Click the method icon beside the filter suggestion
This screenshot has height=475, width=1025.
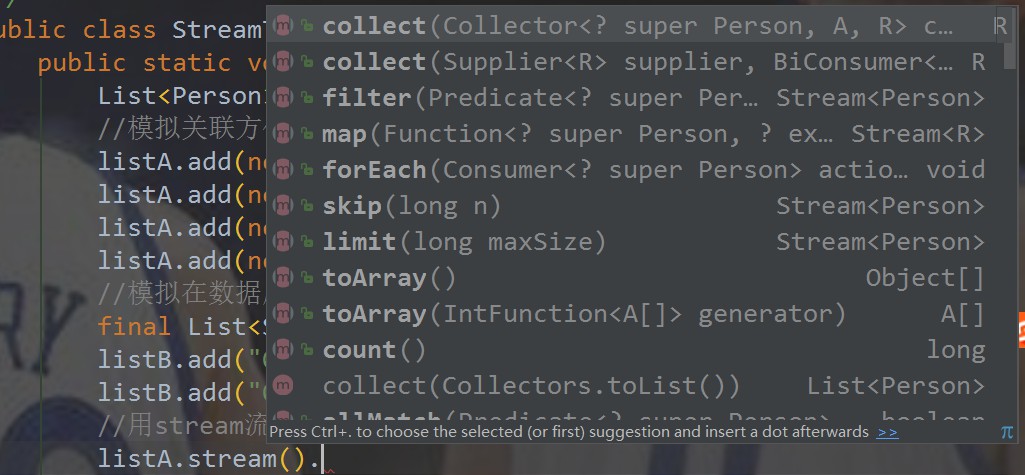point(283,98)
